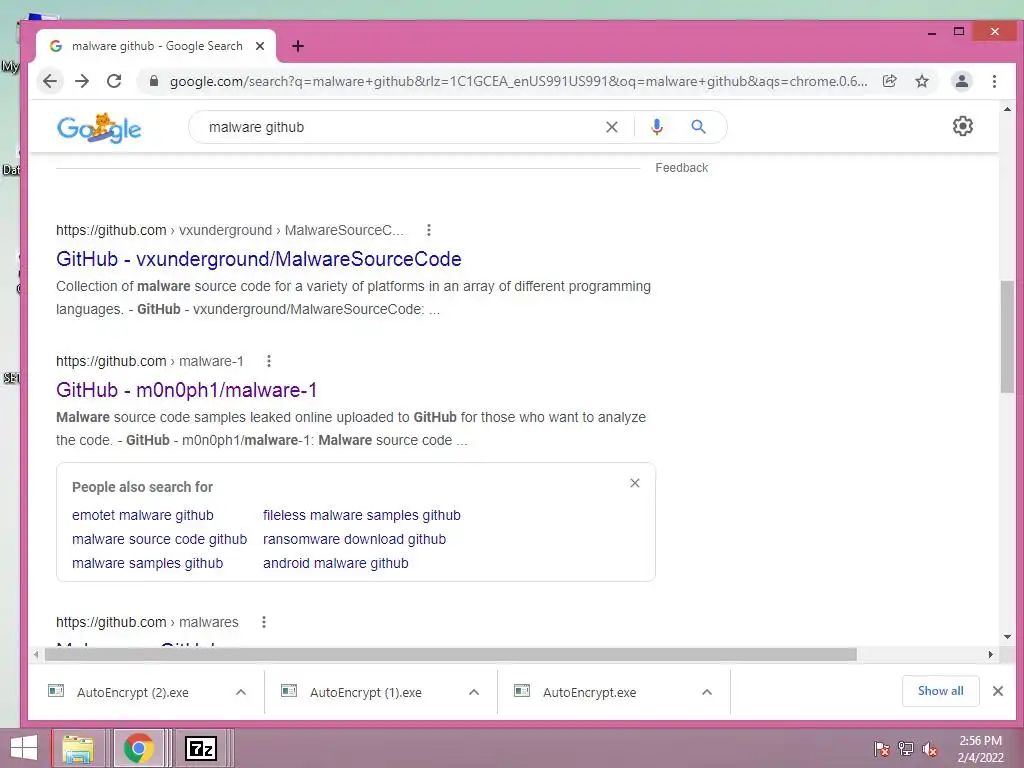The width and height of the screenshot is (1024, 768).
Task: Go back to the previous page
Action: (50, 81)
